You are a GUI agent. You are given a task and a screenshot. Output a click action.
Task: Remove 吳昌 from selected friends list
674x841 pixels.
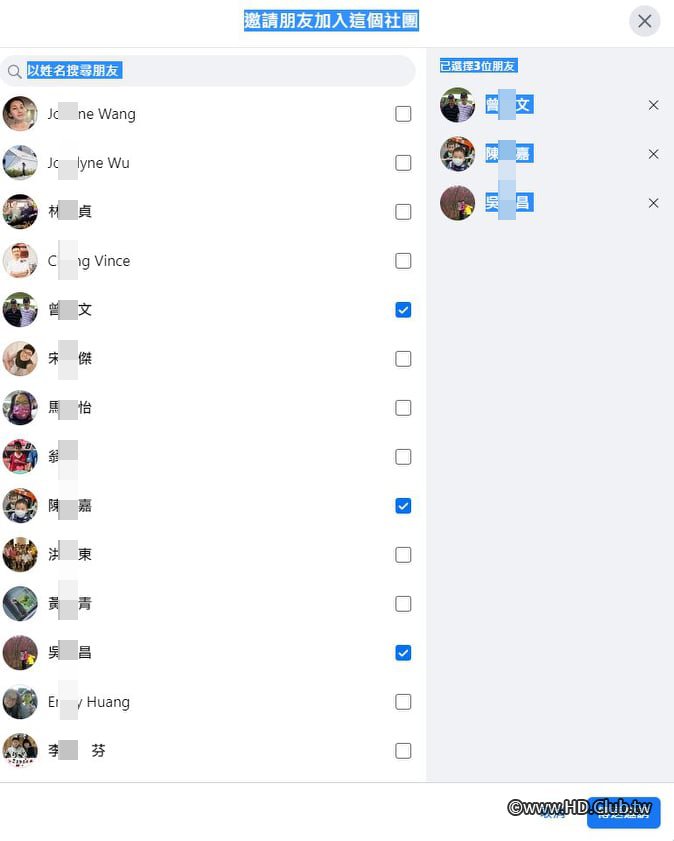click(653, 203)
